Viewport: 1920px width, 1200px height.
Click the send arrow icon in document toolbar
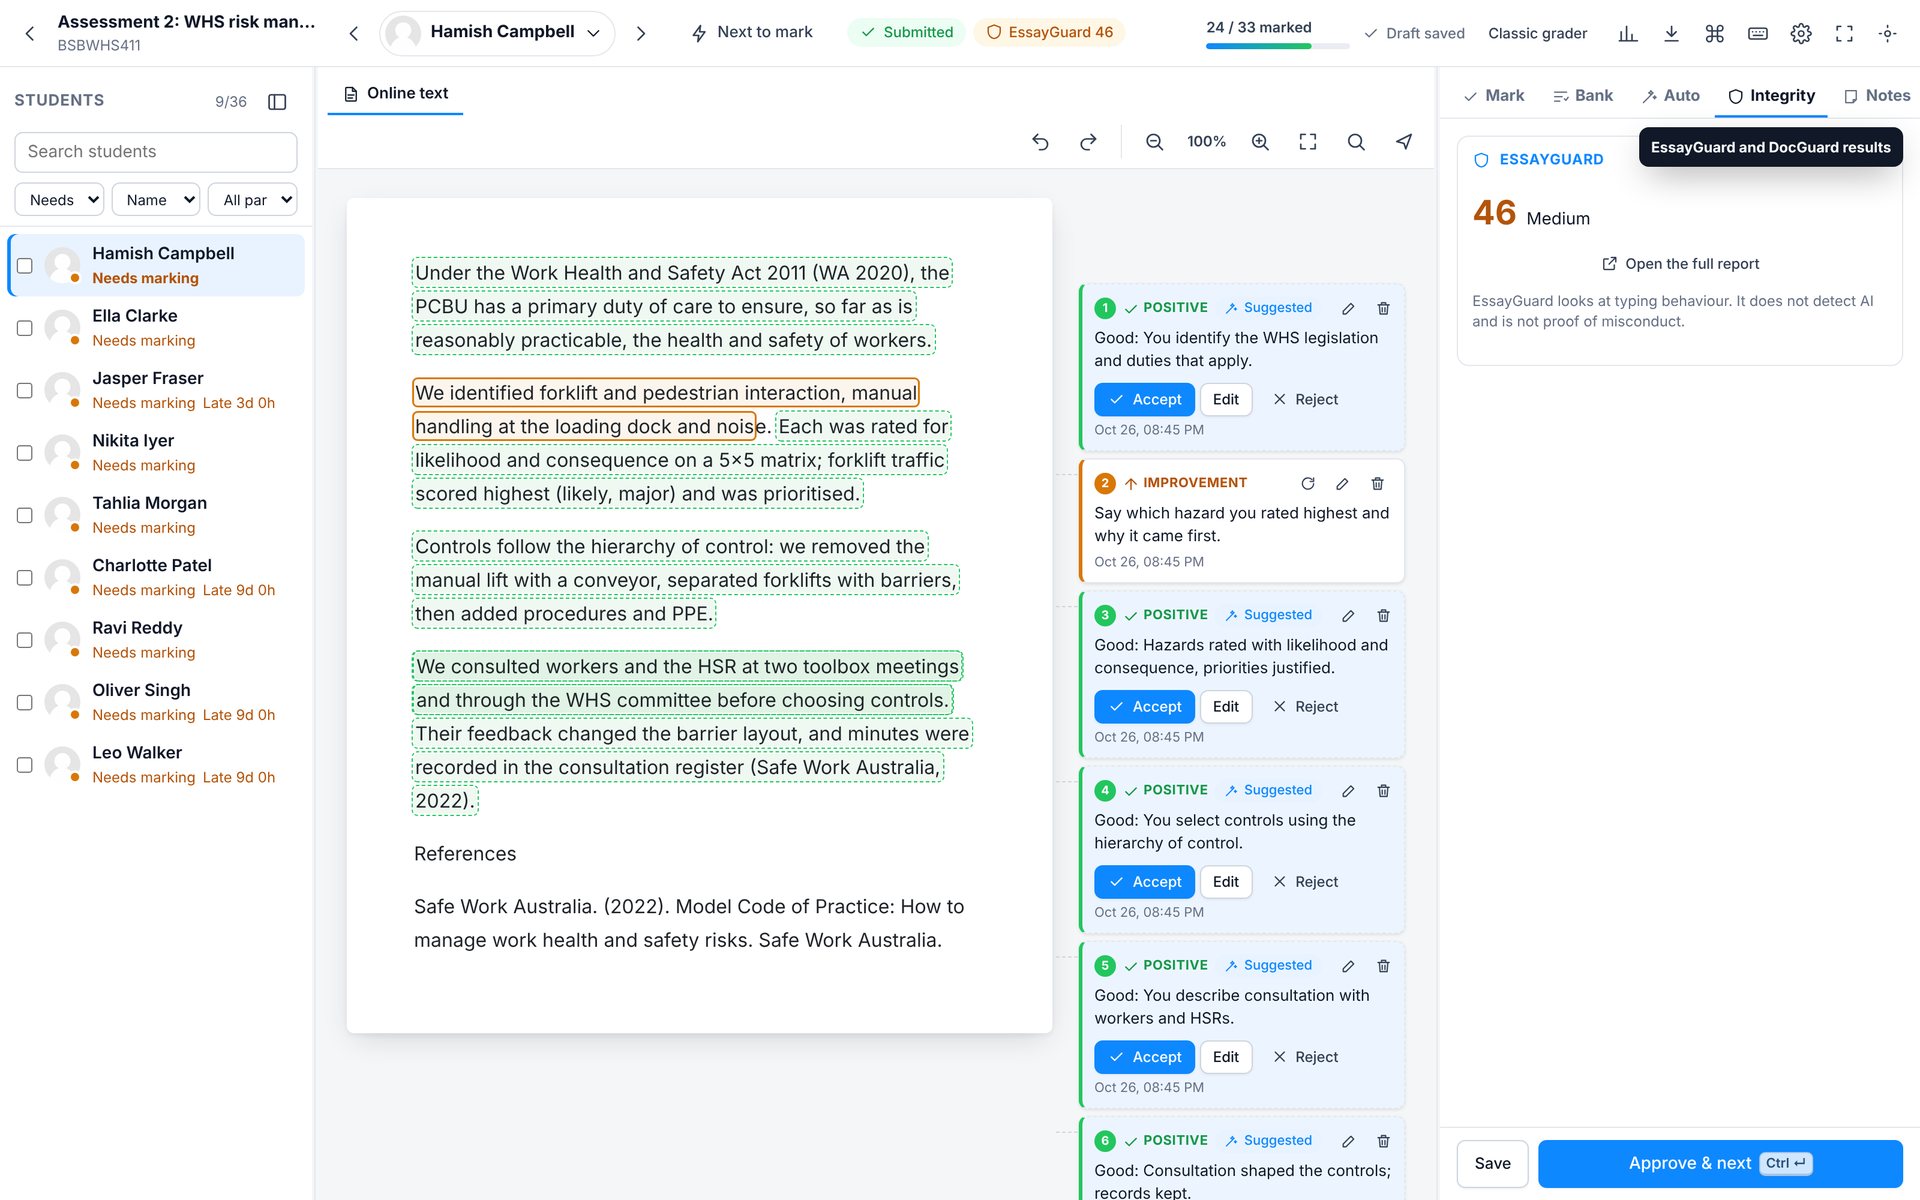[x=1404, y=142]
